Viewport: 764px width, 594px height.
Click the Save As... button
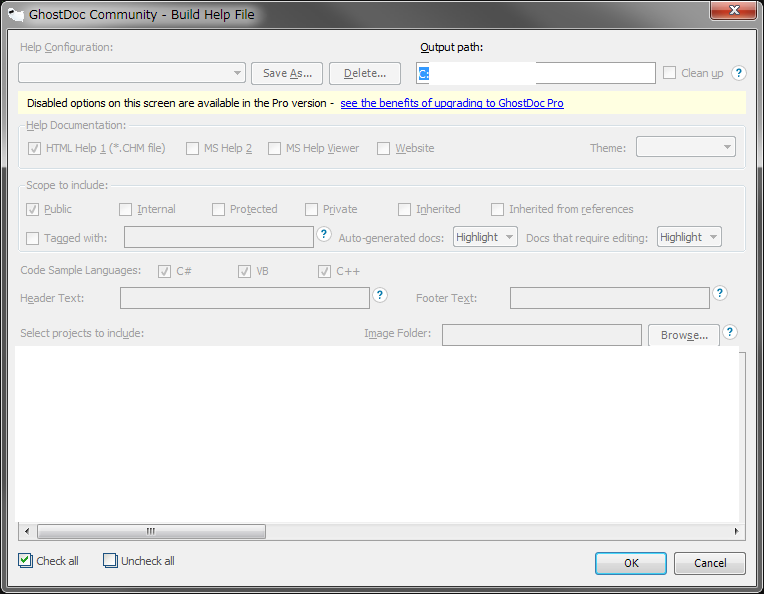(287, 74)
